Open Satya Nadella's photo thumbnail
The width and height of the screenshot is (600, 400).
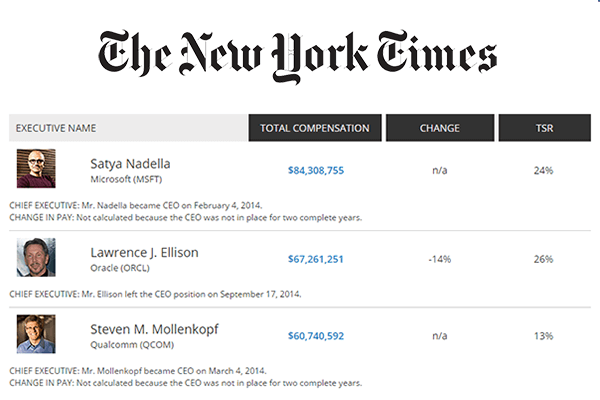tap(36, 168)
